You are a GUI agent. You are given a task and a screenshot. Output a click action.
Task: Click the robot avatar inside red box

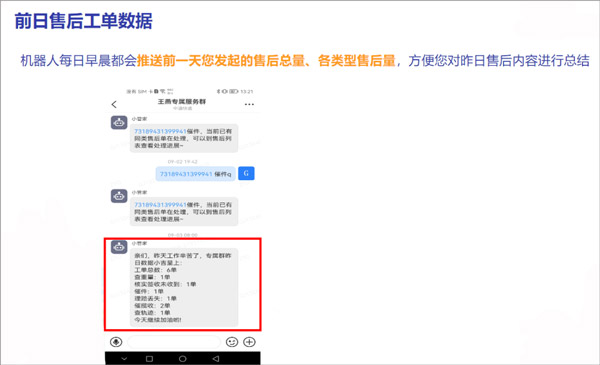tap(119, 247)
